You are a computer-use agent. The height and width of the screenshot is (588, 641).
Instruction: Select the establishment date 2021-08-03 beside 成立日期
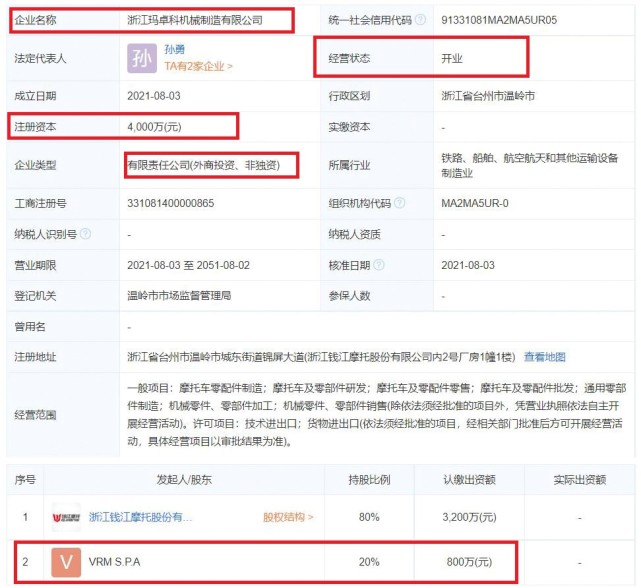point(154,96)
